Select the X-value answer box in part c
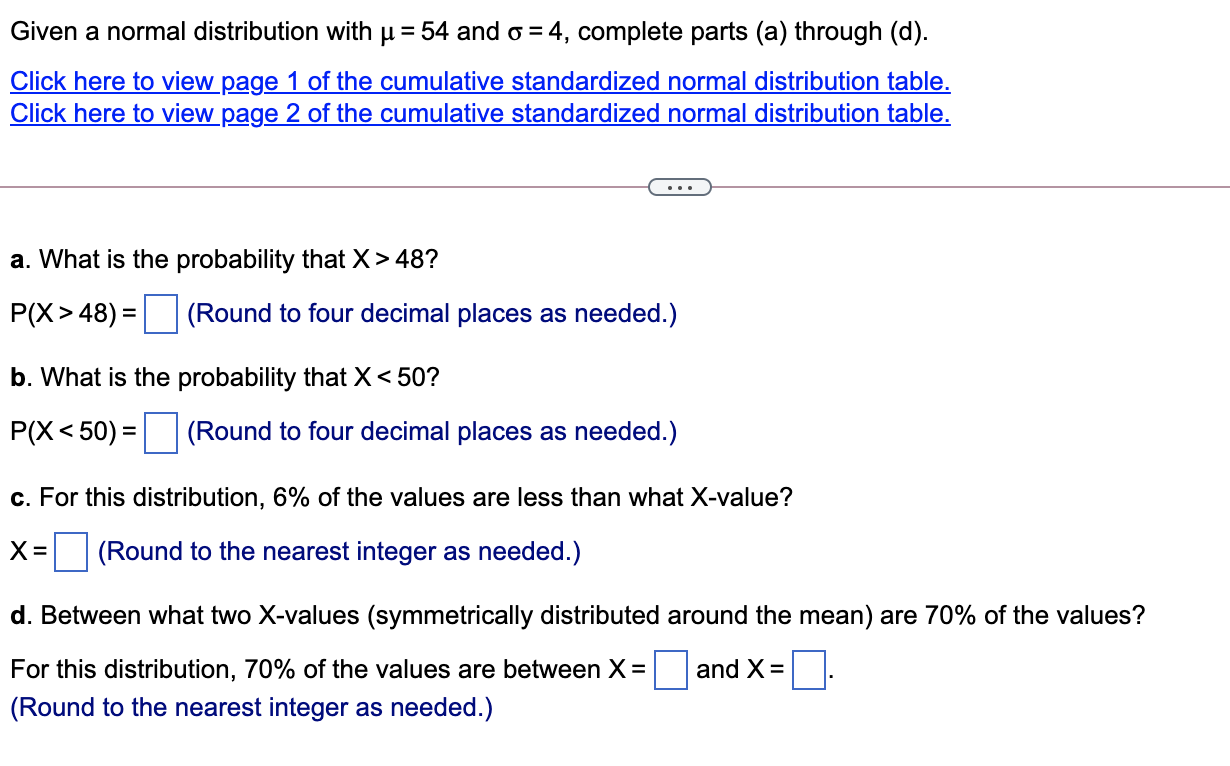 pyautogui.click(x=69, y=550)
